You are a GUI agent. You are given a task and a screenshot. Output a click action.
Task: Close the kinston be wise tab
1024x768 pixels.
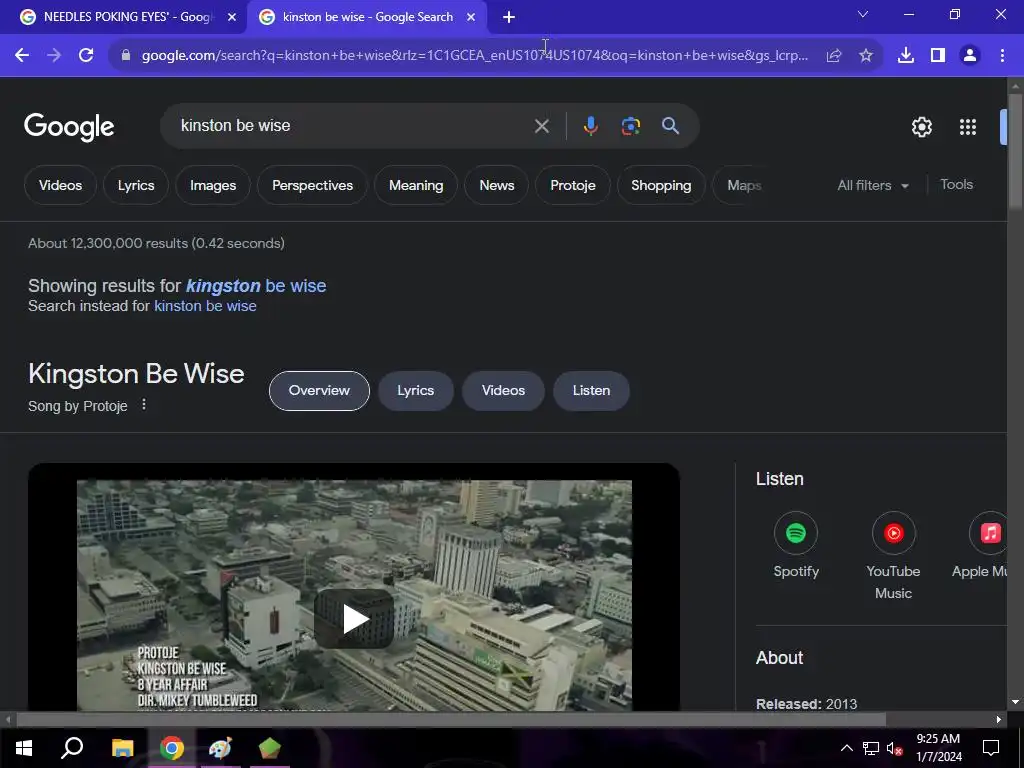pyautogui.click(x=471, y=17)
